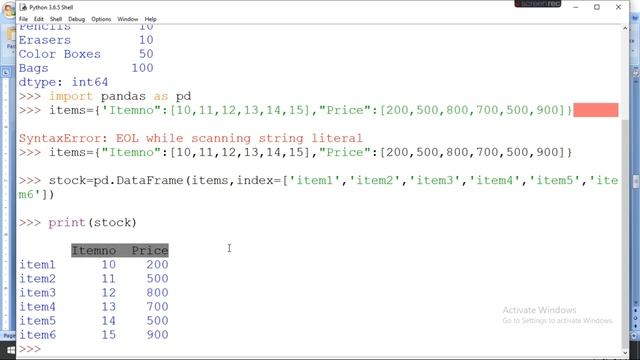Click the highlighted Itemno Price header

tap(120, 250)
